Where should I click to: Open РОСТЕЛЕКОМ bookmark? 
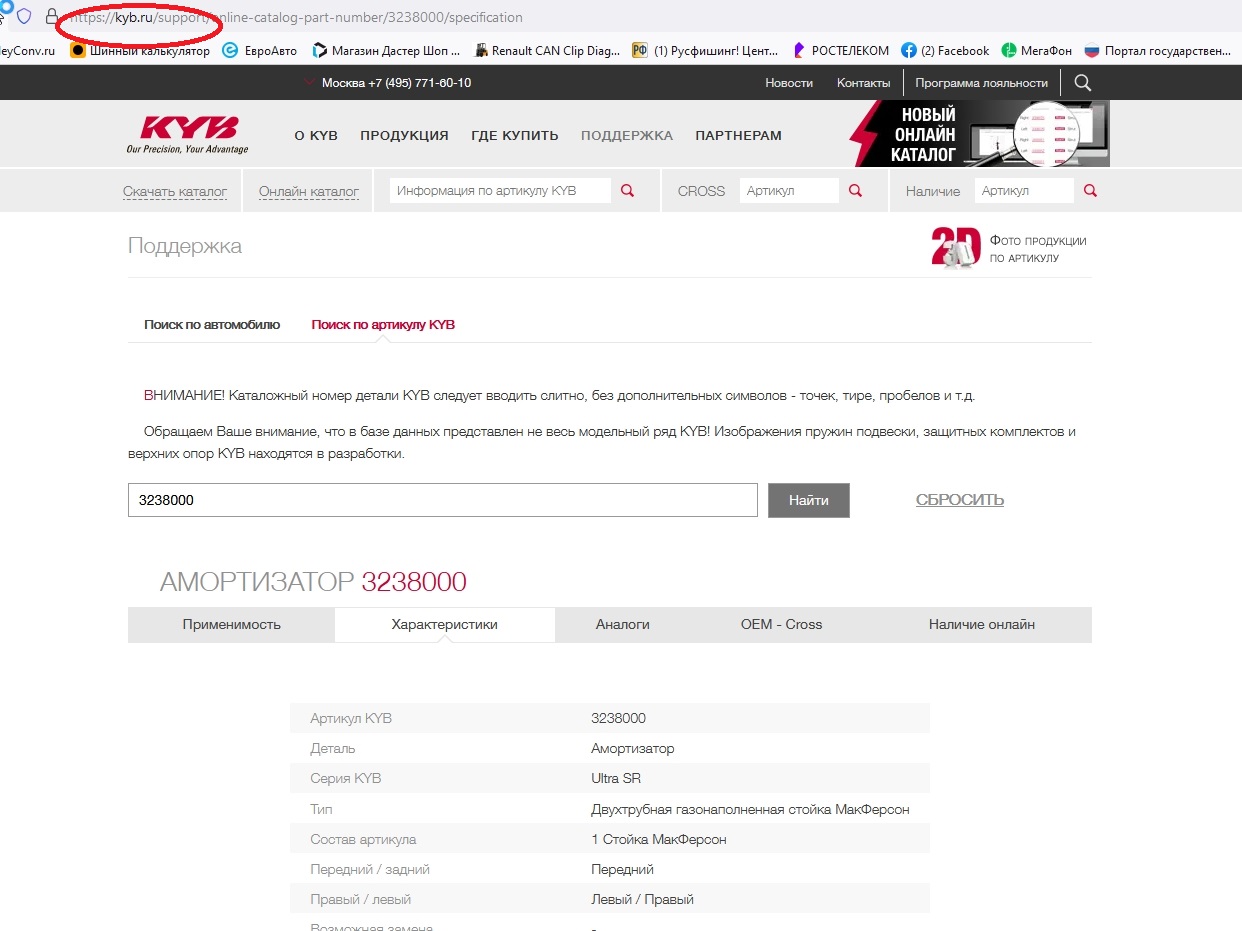[x=840, y=50]
